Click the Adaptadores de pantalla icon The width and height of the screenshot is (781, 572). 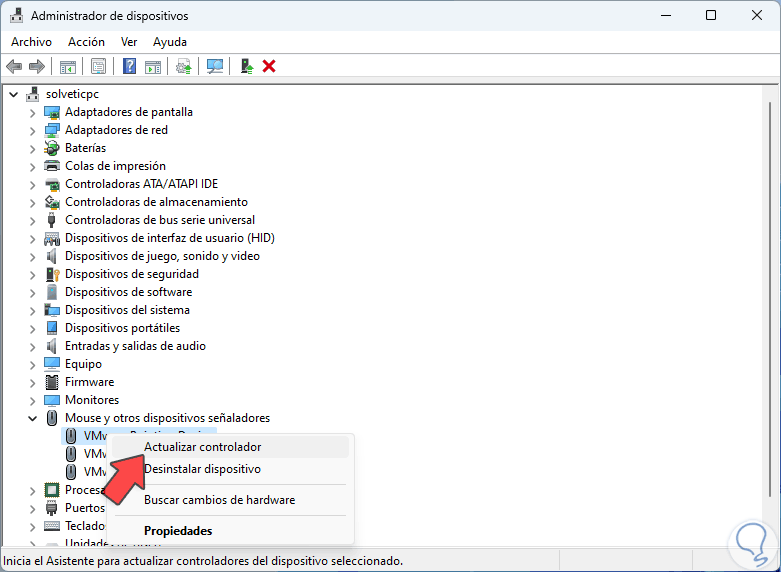(x=52, y=112)
